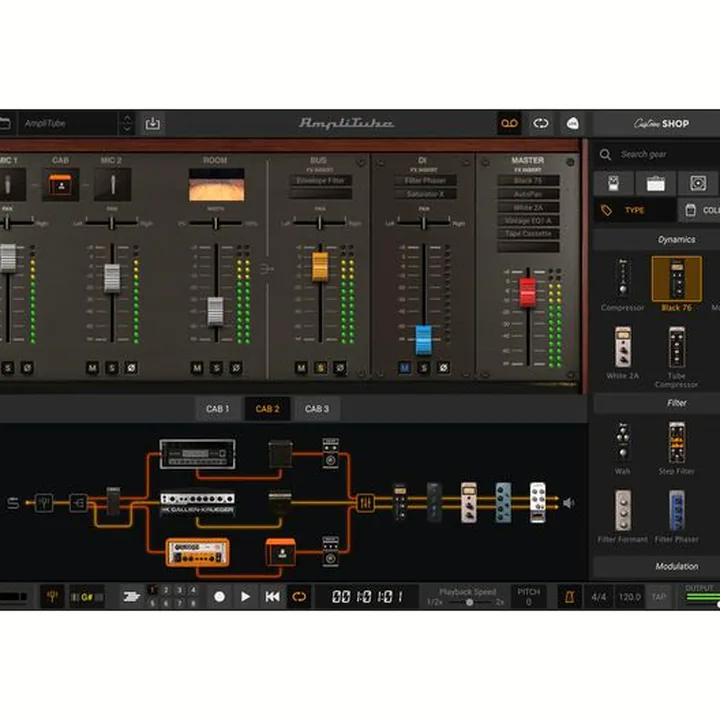The image size is (720, 720).
Task: Start playback with the play button
Action: pos(246,596)
